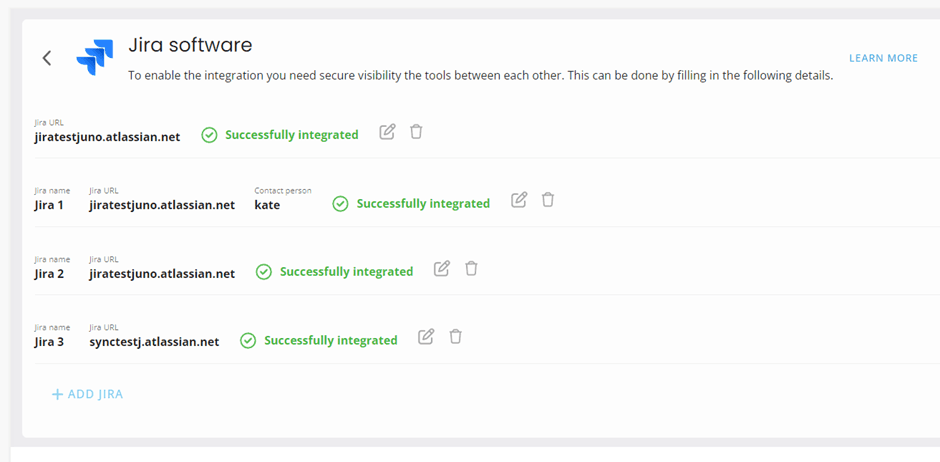940x462 pixels.
Task: Delete the Jira 3 integration
Action: [x=456, y=337]
